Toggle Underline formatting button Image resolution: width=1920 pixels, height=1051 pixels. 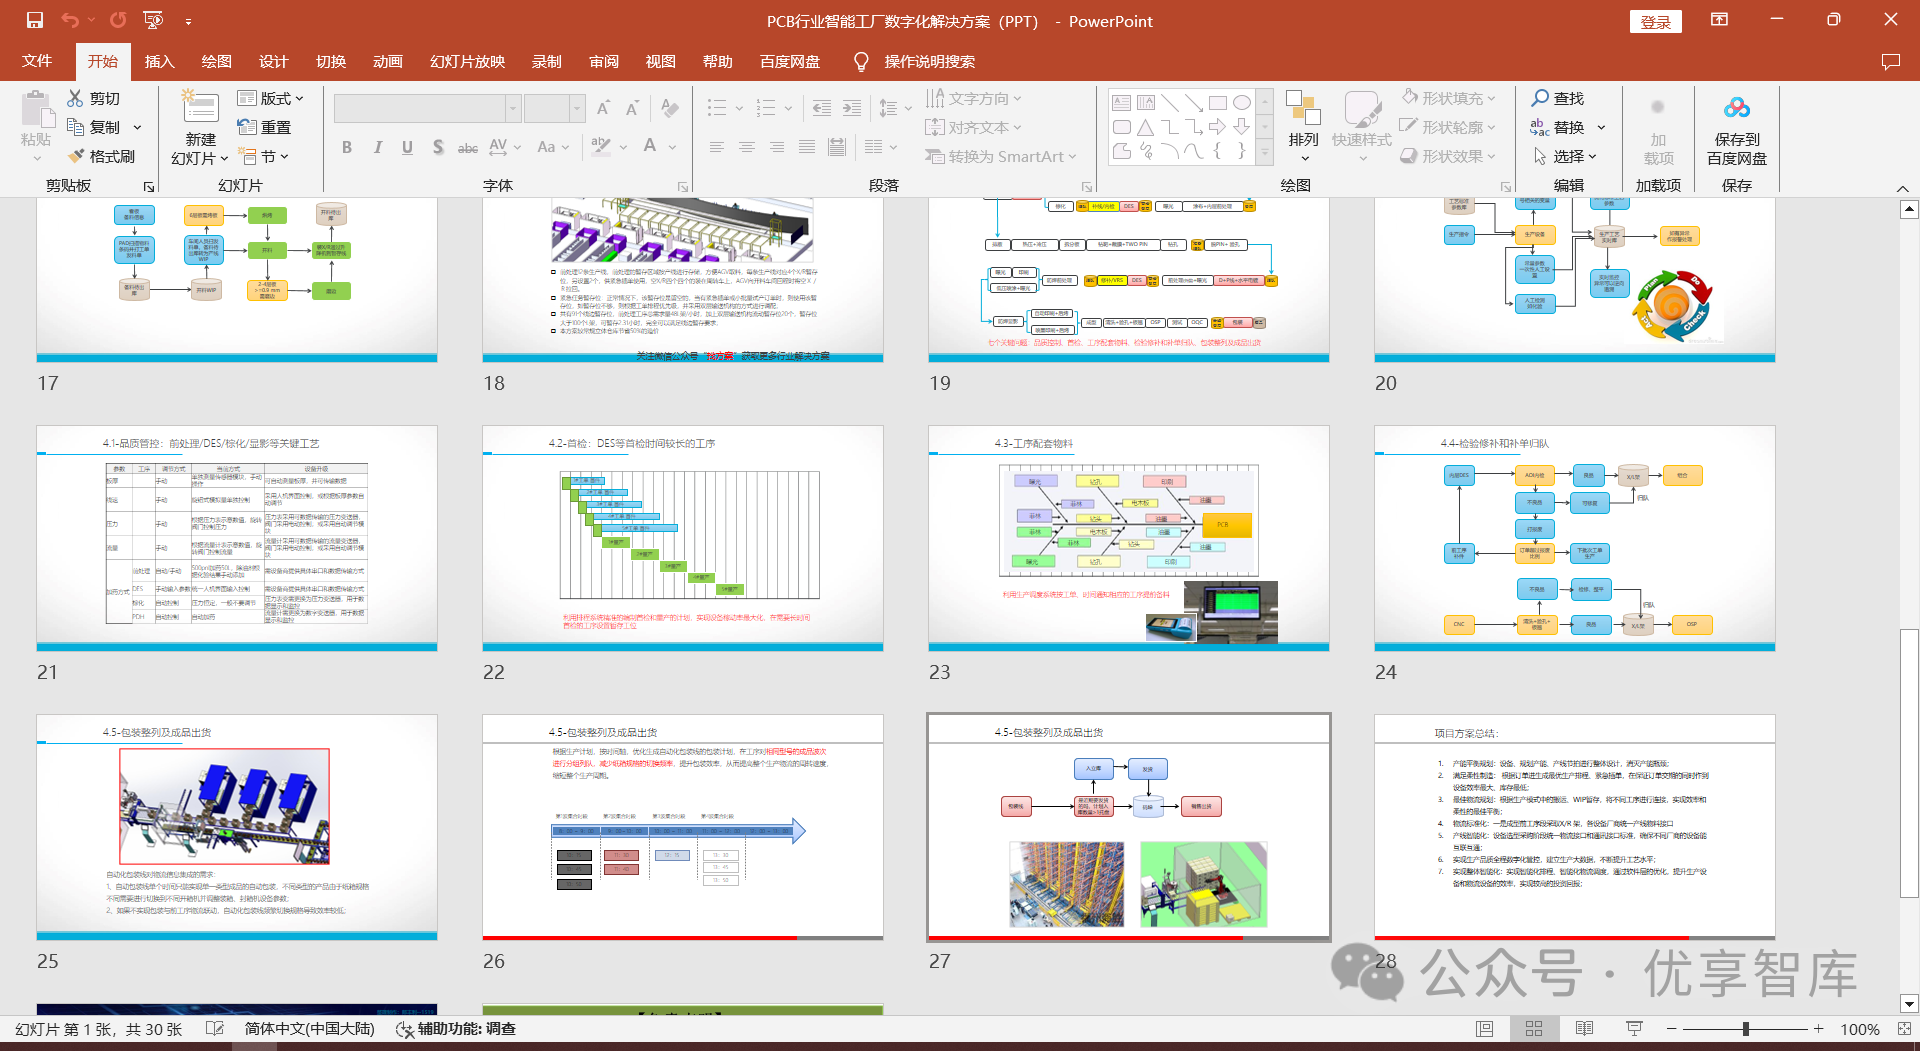pyautogui.click(x=407, y=147)
